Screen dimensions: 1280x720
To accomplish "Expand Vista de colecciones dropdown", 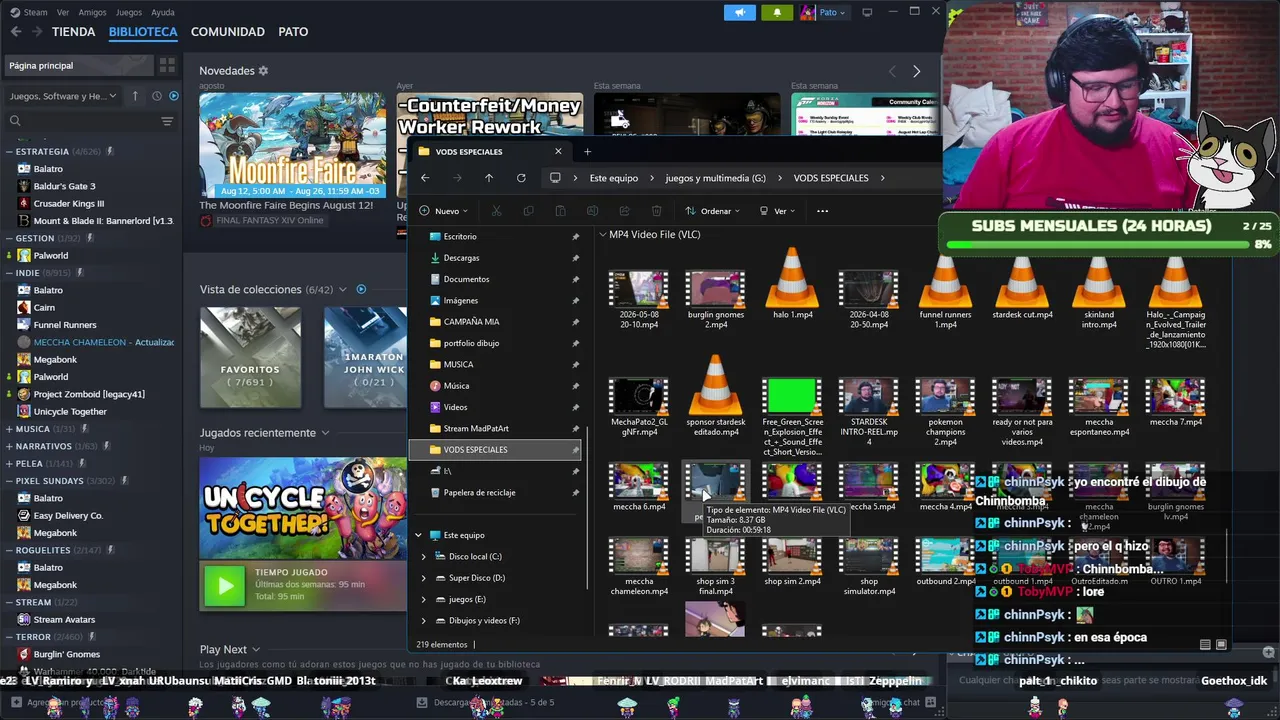I will pos(342,290).
